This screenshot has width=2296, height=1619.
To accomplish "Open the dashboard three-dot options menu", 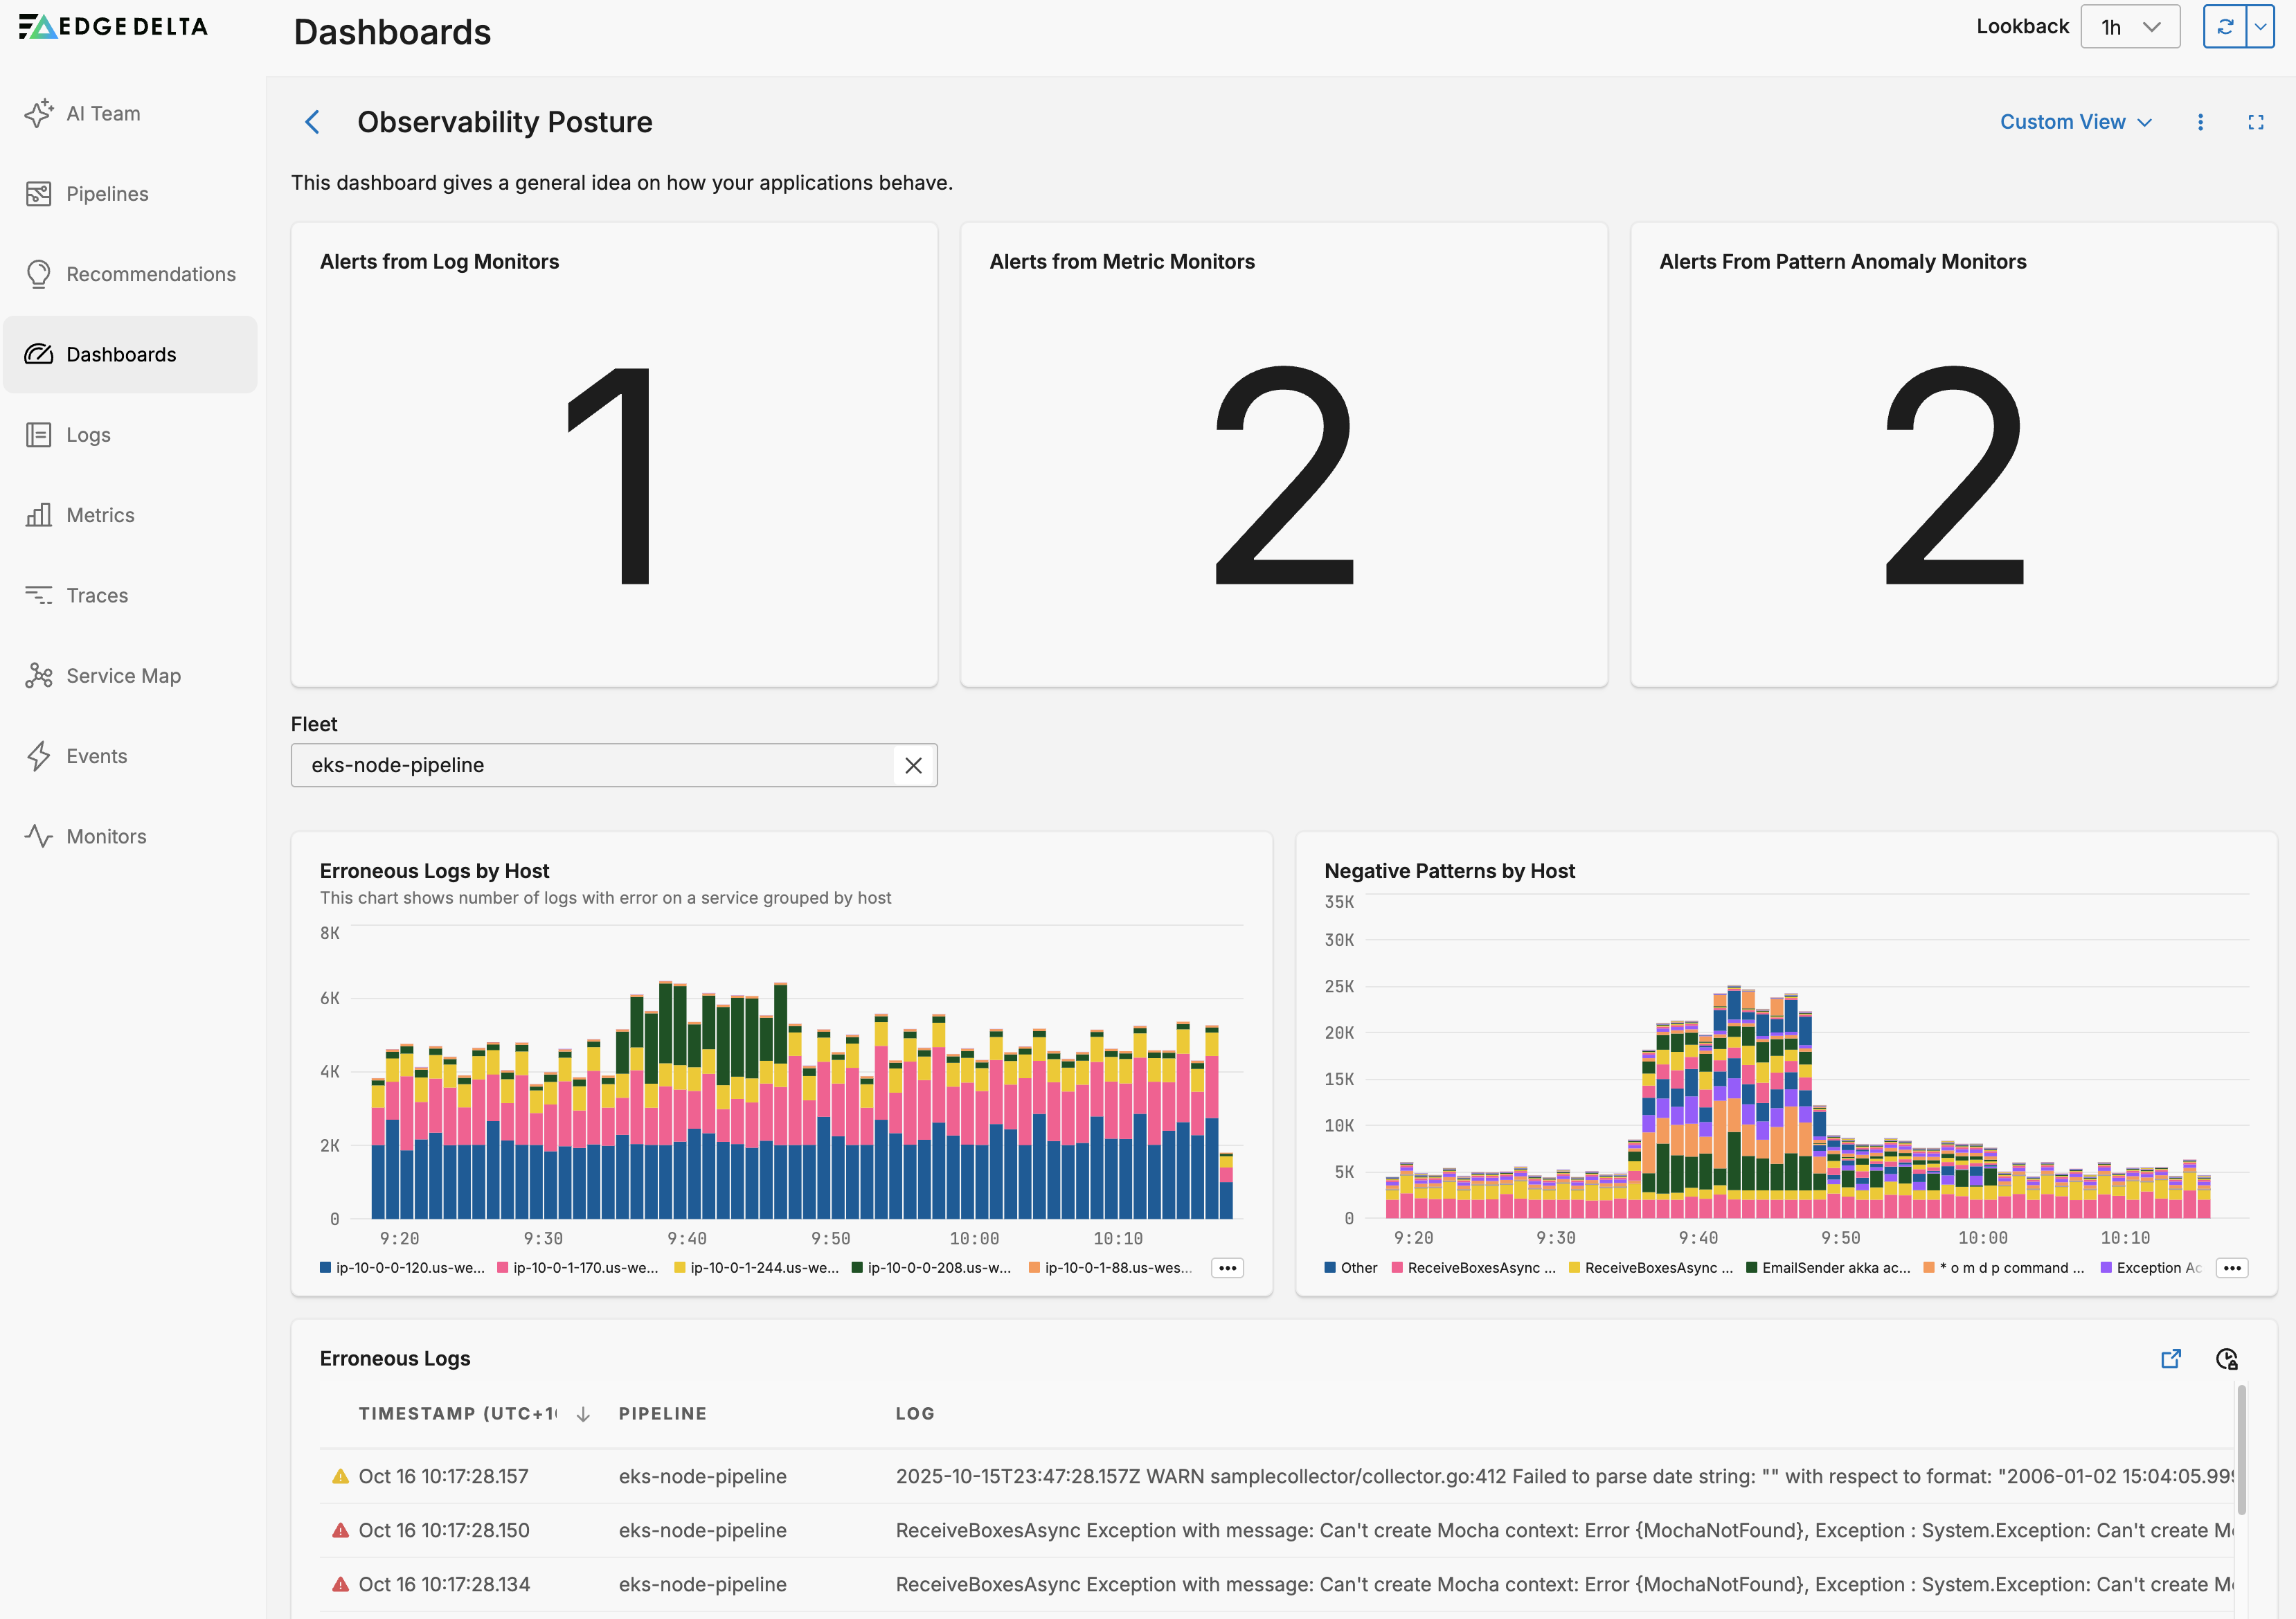I will tap(2200, 122).
